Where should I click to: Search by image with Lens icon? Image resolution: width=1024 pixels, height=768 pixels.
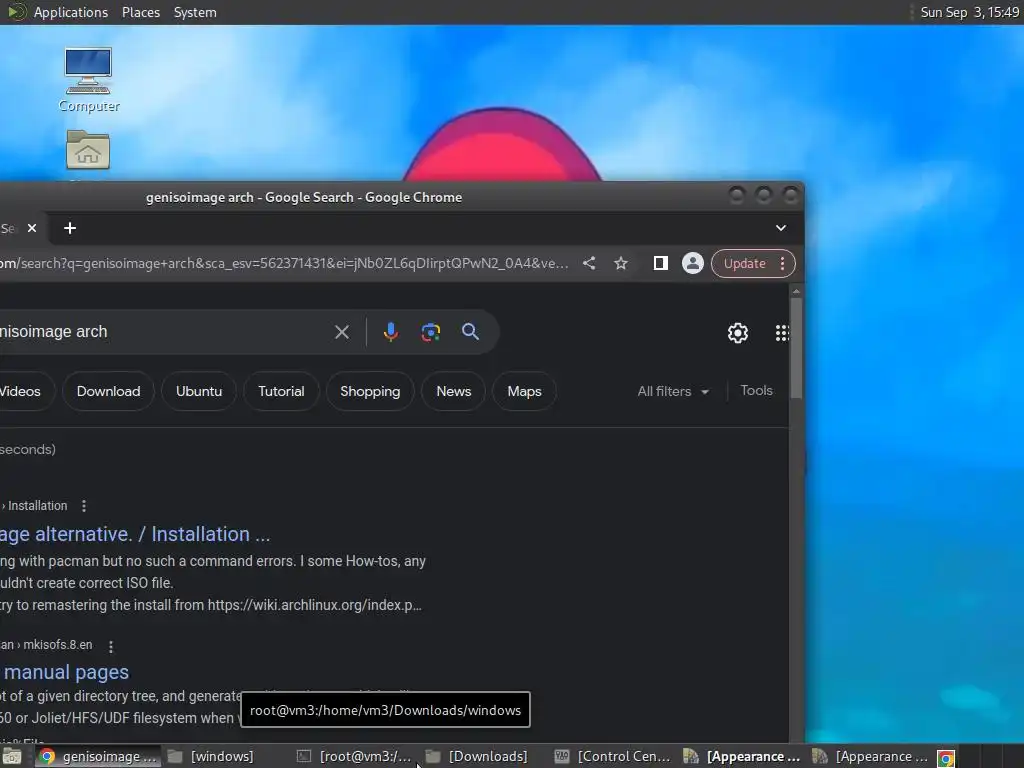pyautogui.click(x=430, y=332)
